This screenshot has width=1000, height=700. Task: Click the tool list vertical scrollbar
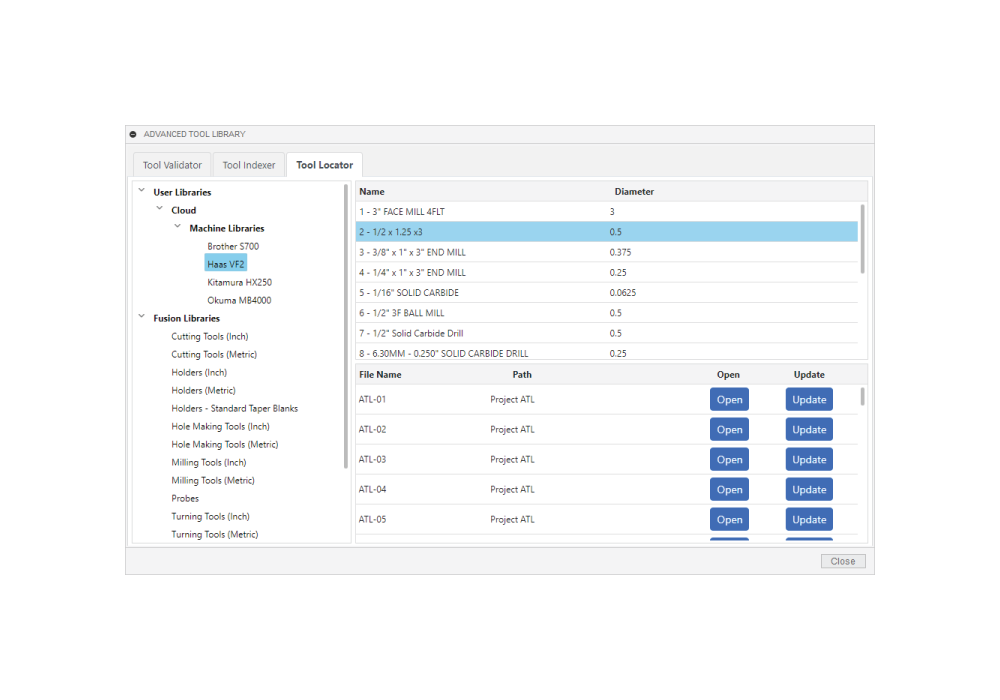pos(862,237)
